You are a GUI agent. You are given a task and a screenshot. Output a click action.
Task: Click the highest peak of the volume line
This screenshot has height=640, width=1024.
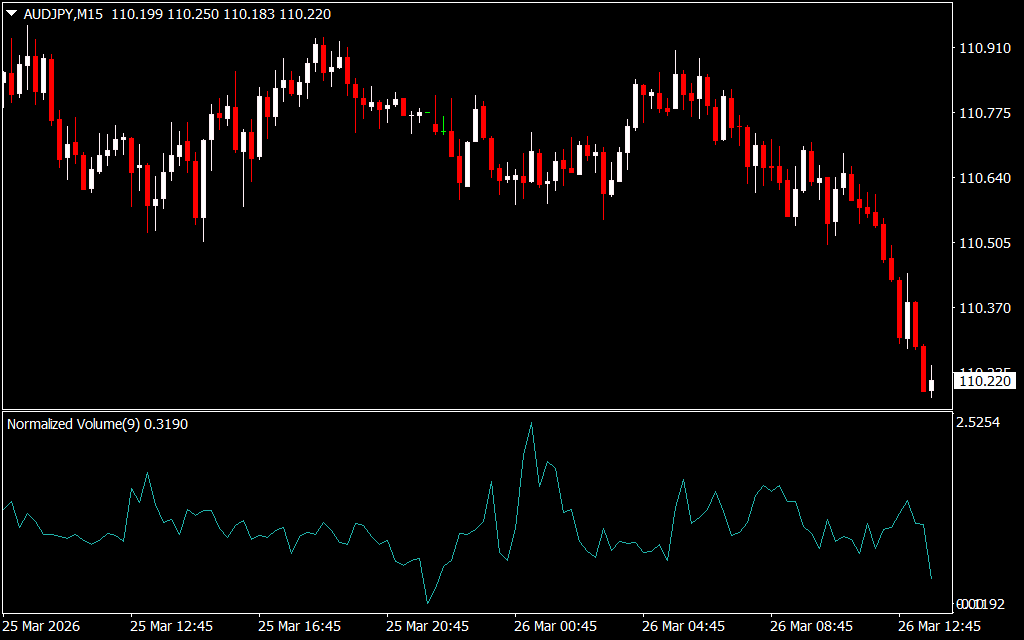(531, 424)
